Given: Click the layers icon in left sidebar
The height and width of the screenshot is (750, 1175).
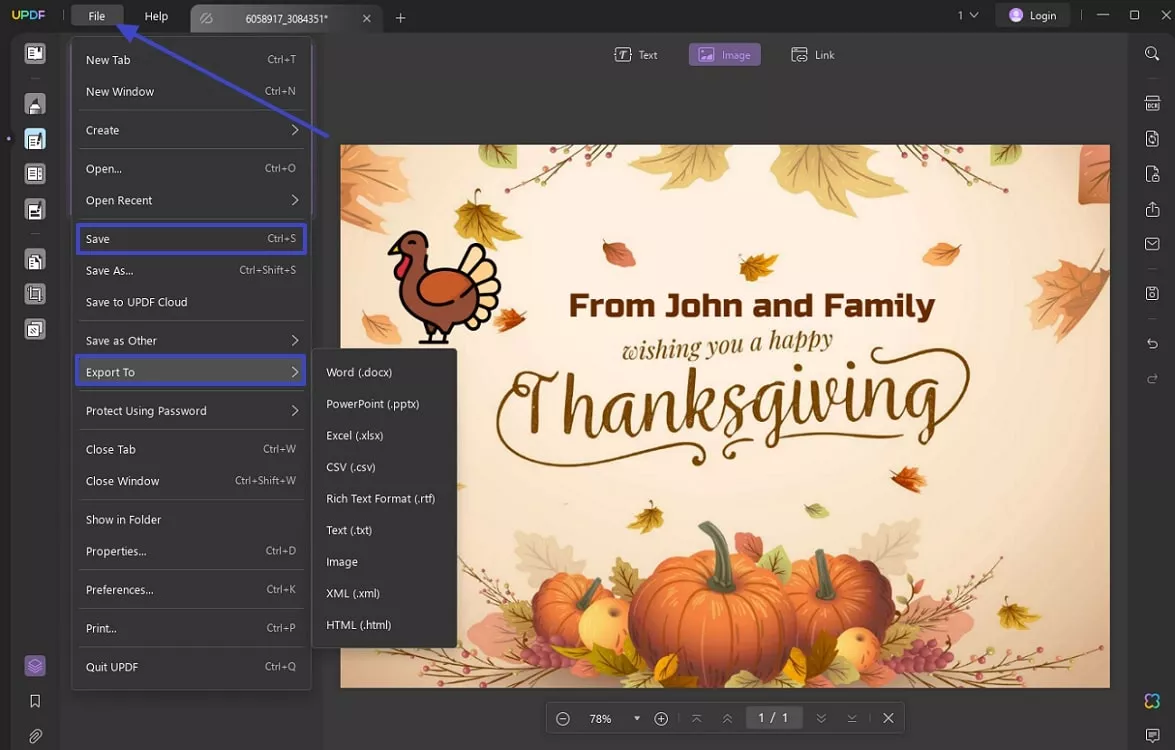Looking at the screenshot, I should click(35, 665).
